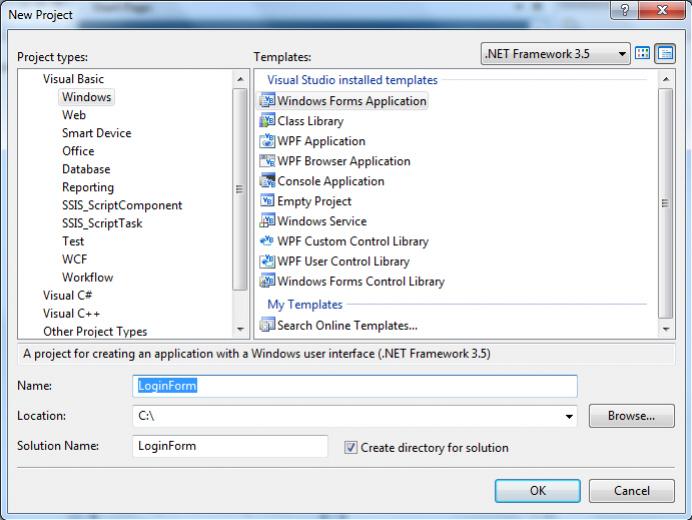Click the Templates list scrollbar thumb
Screen dimensions: 692x520
tap(666, 203)
